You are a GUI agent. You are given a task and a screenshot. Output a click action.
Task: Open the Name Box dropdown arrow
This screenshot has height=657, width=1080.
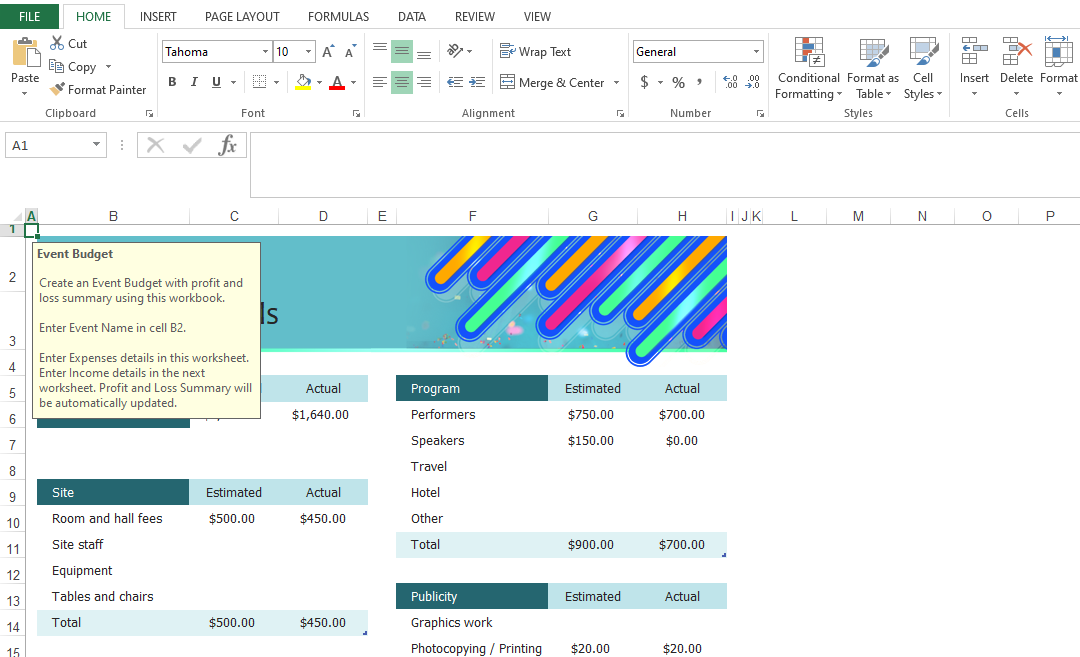point(96,145)
